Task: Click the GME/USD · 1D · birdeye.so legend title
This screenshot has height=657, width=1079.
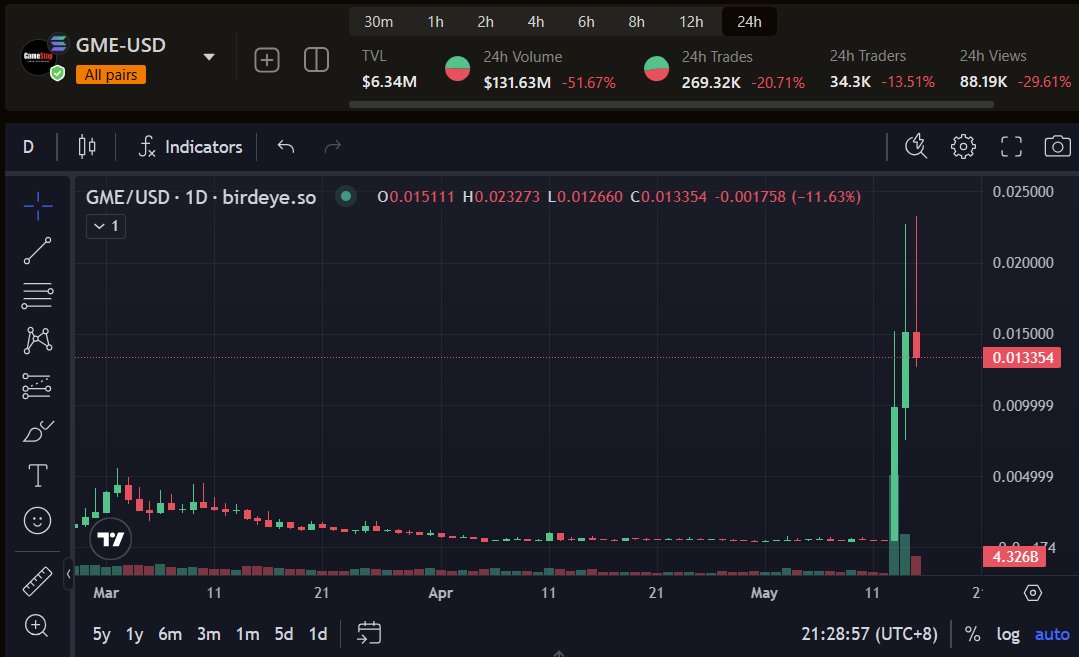Action: 201,197
